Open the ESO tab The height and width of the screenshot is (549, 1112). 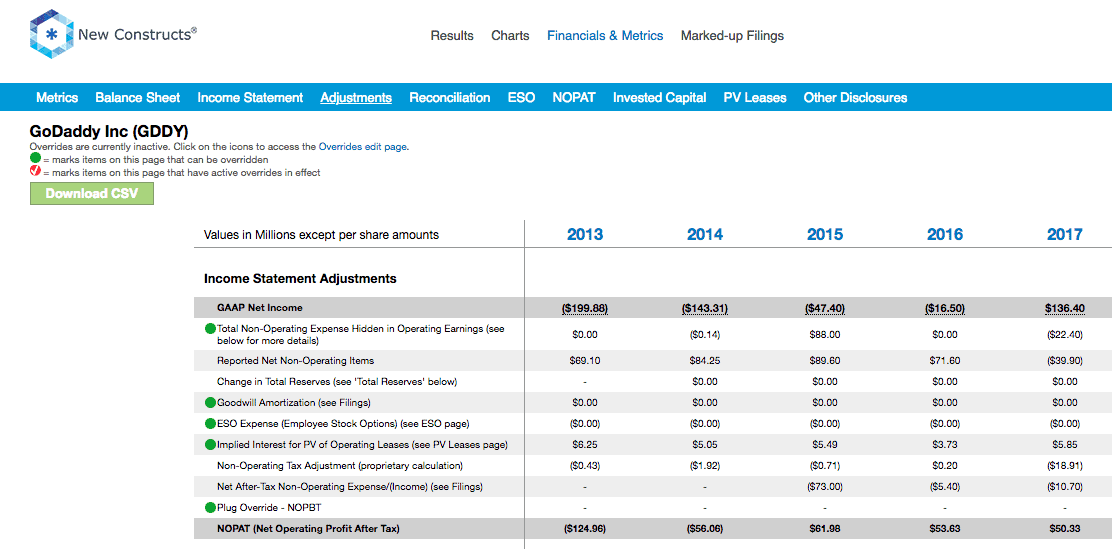(x=521, y=98)
